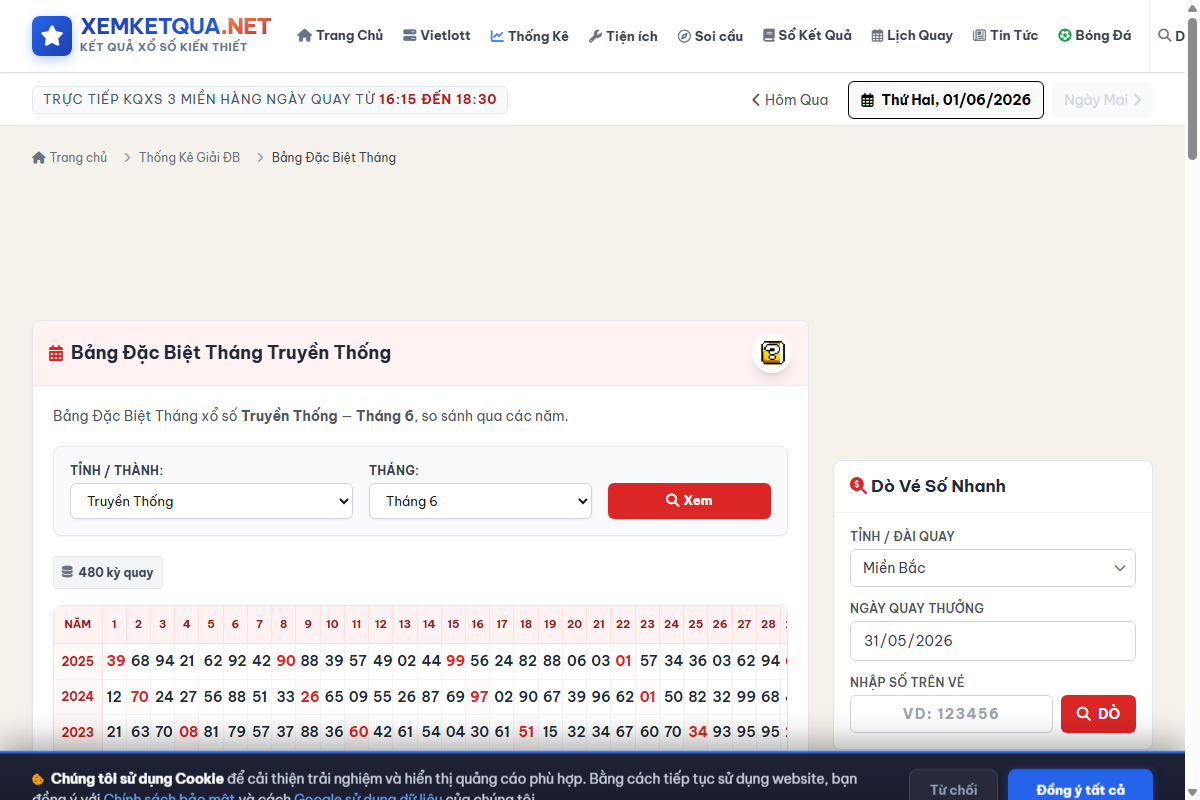Click the red 39 in 2025 row
The height and width of the screenshot is (800, 1200).
[115, 661]
